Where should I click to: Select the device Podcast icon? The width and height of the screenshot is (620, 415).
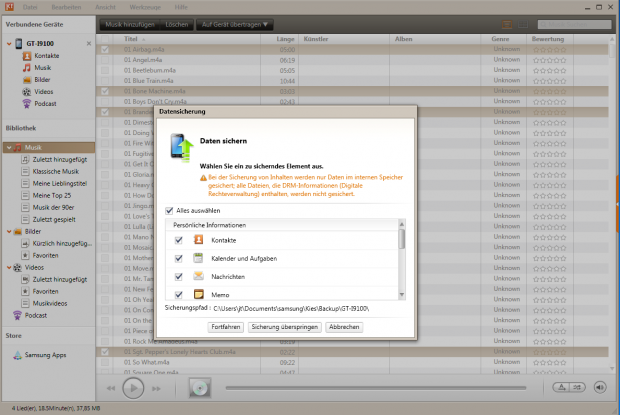(27, 103)
